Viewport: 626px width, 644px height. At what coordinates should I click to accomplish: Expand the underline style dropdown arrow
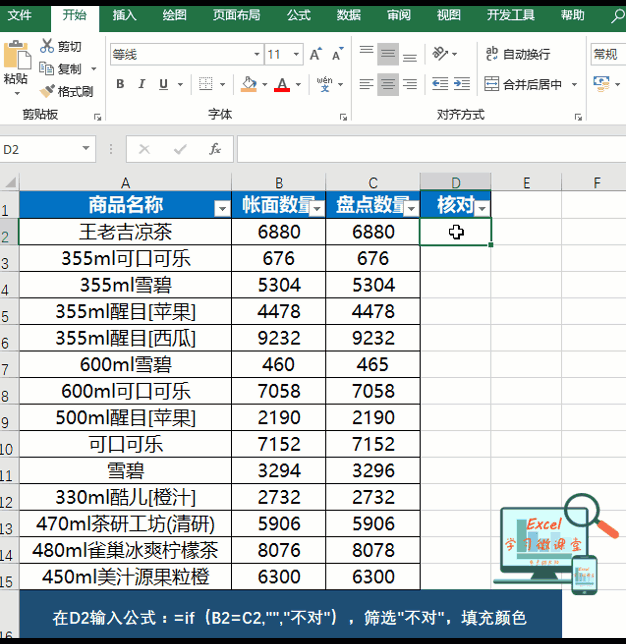pos(180,84)
